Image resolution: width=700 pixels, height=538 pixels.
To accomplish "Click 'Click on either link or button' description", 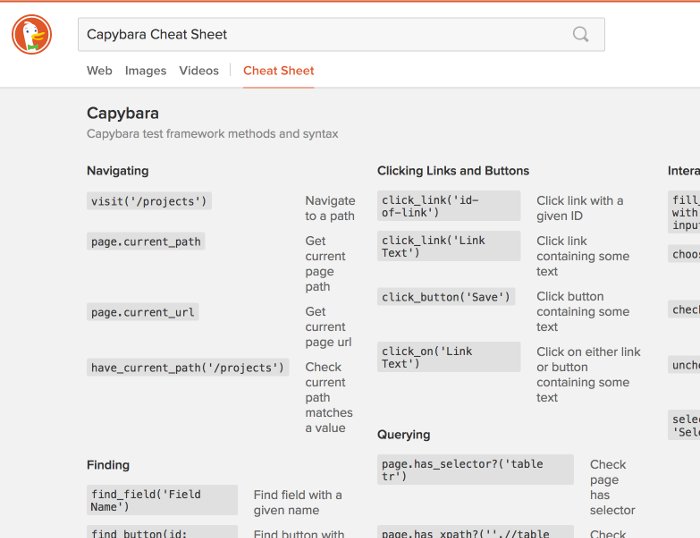I will 588,375.
